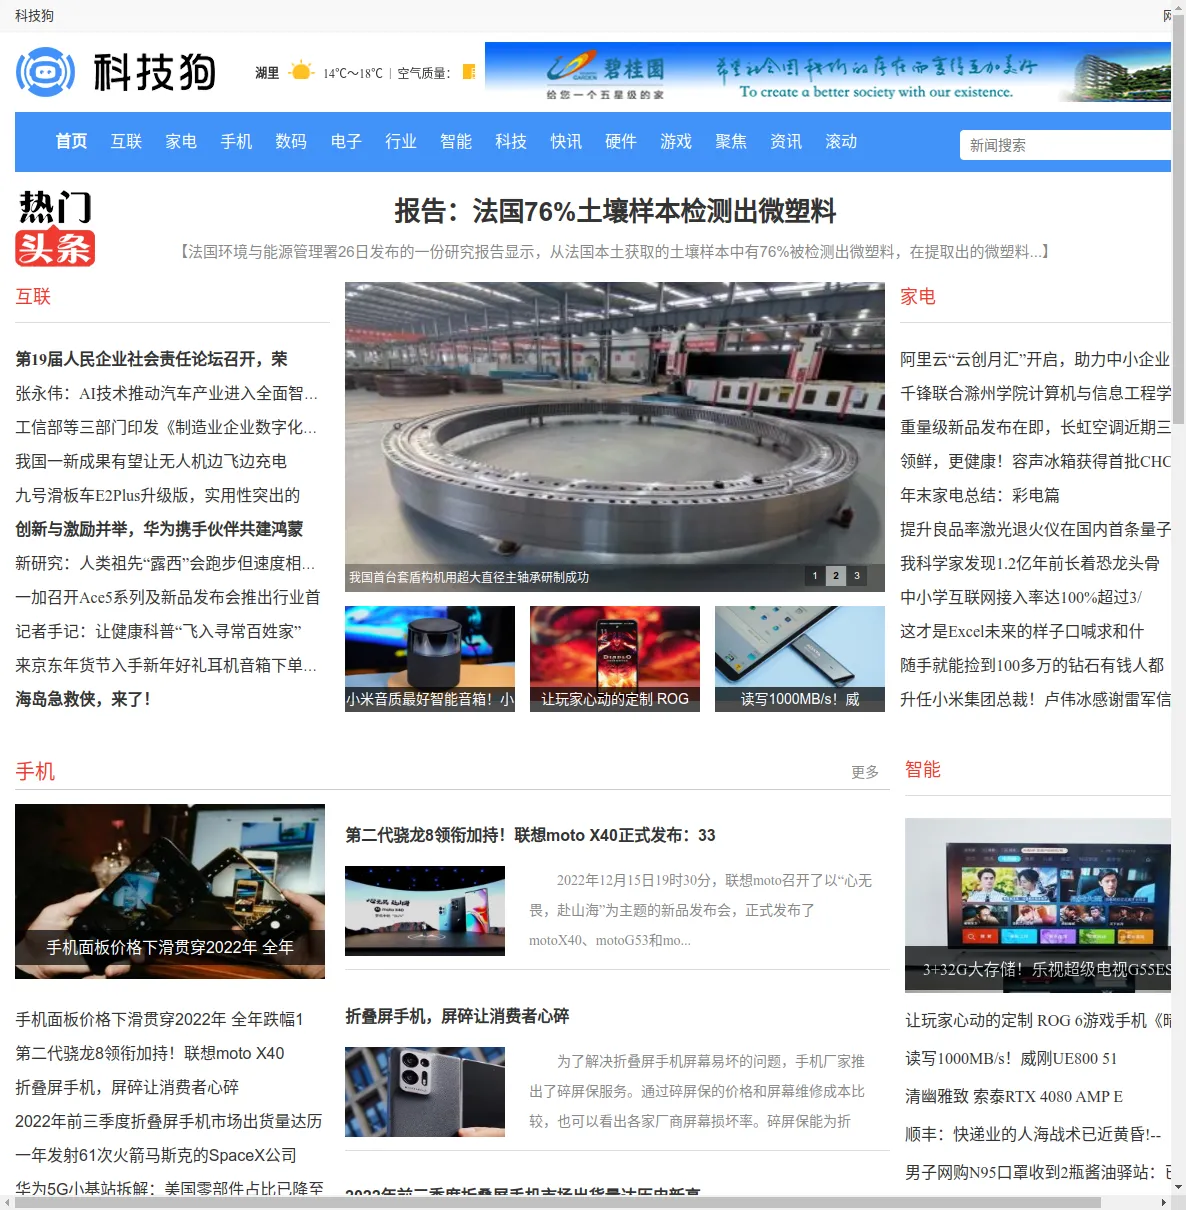The height and width of the screenshot is (1210, 1186).
Task: Open article 升任小米集团总裁!卢伟冰感谢雷军
Action: tap(1035, 699)
